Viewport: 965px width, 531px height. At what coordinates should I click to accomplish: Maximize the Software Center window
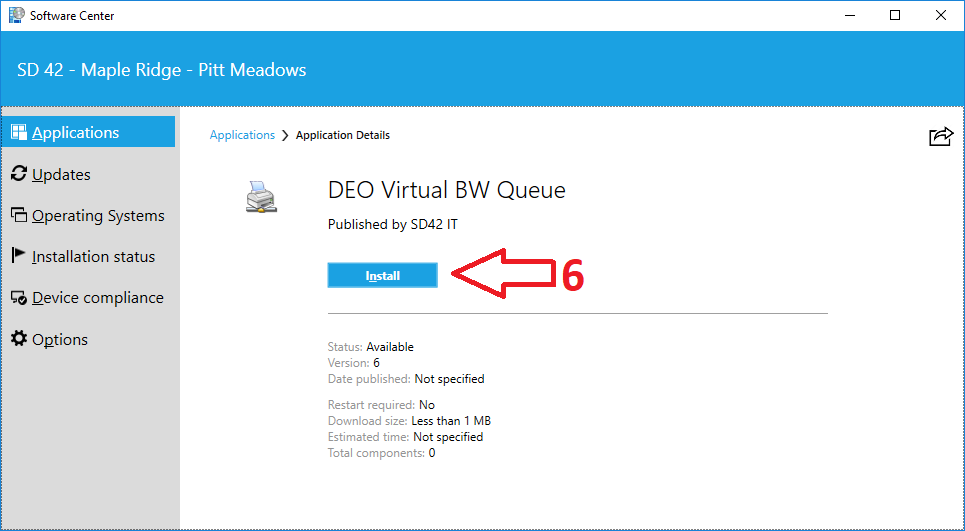[x=895, y=15]
